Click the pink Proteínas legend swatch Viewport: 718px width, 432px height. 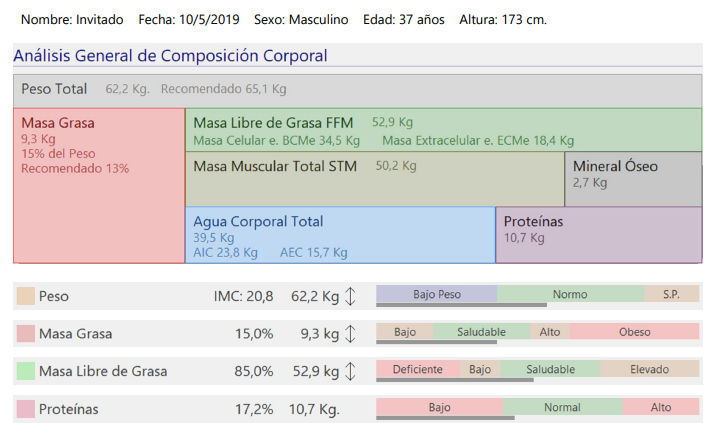click(x=26, y=409)
